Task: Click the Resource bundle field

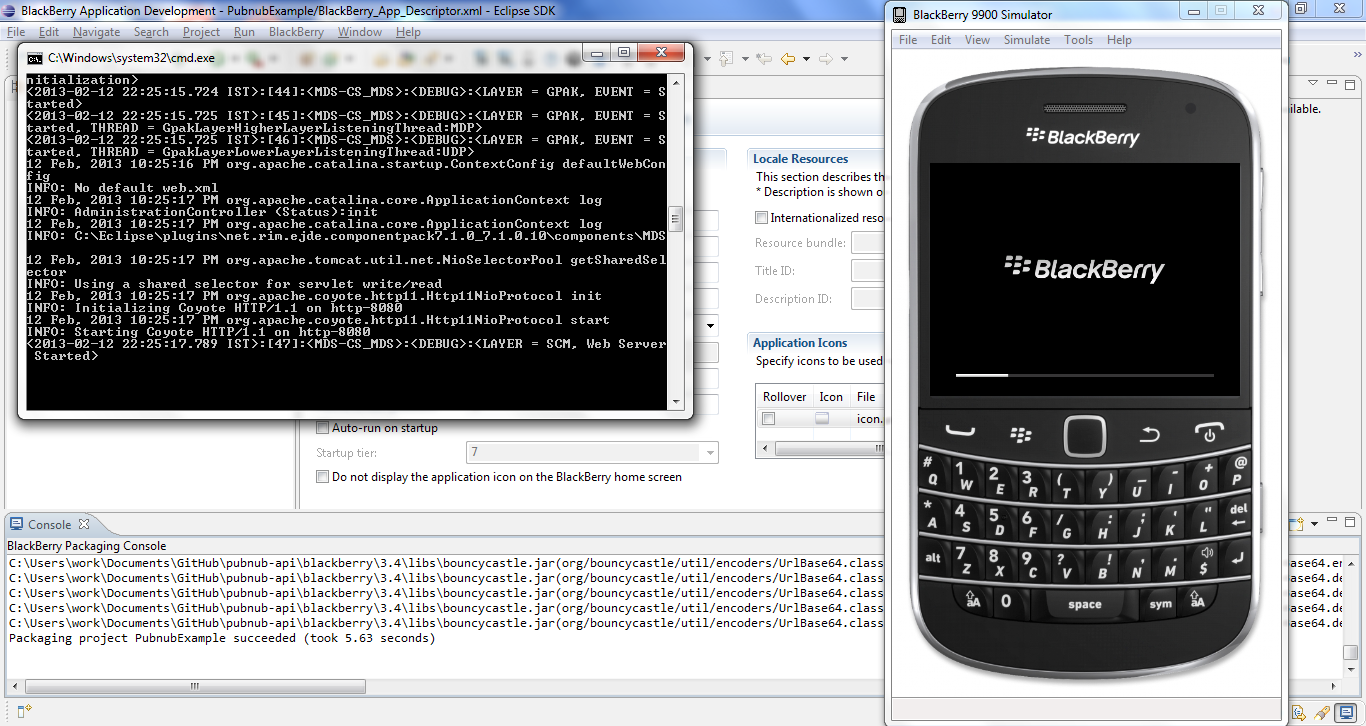Action: click(x=868, y=243)
